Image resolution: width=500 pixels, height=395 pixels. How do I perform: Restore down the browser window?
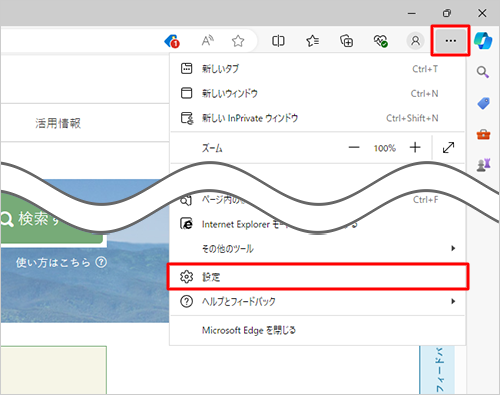coord(447,13)
